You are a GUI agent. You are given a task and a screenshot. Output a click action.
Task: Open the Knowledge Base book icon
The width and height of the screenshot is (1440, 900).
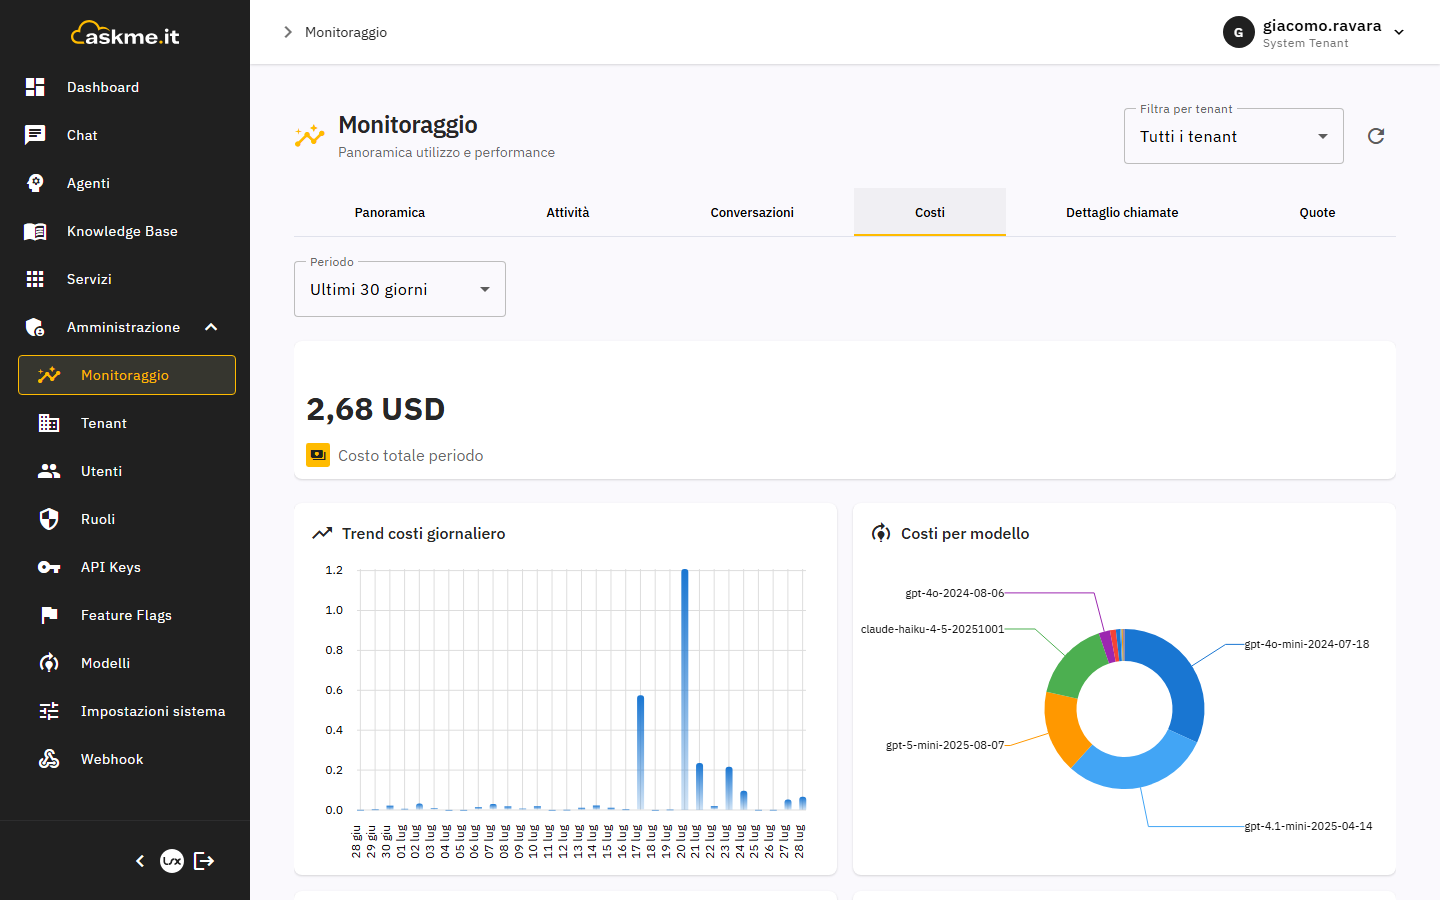(x=35, y=231)
